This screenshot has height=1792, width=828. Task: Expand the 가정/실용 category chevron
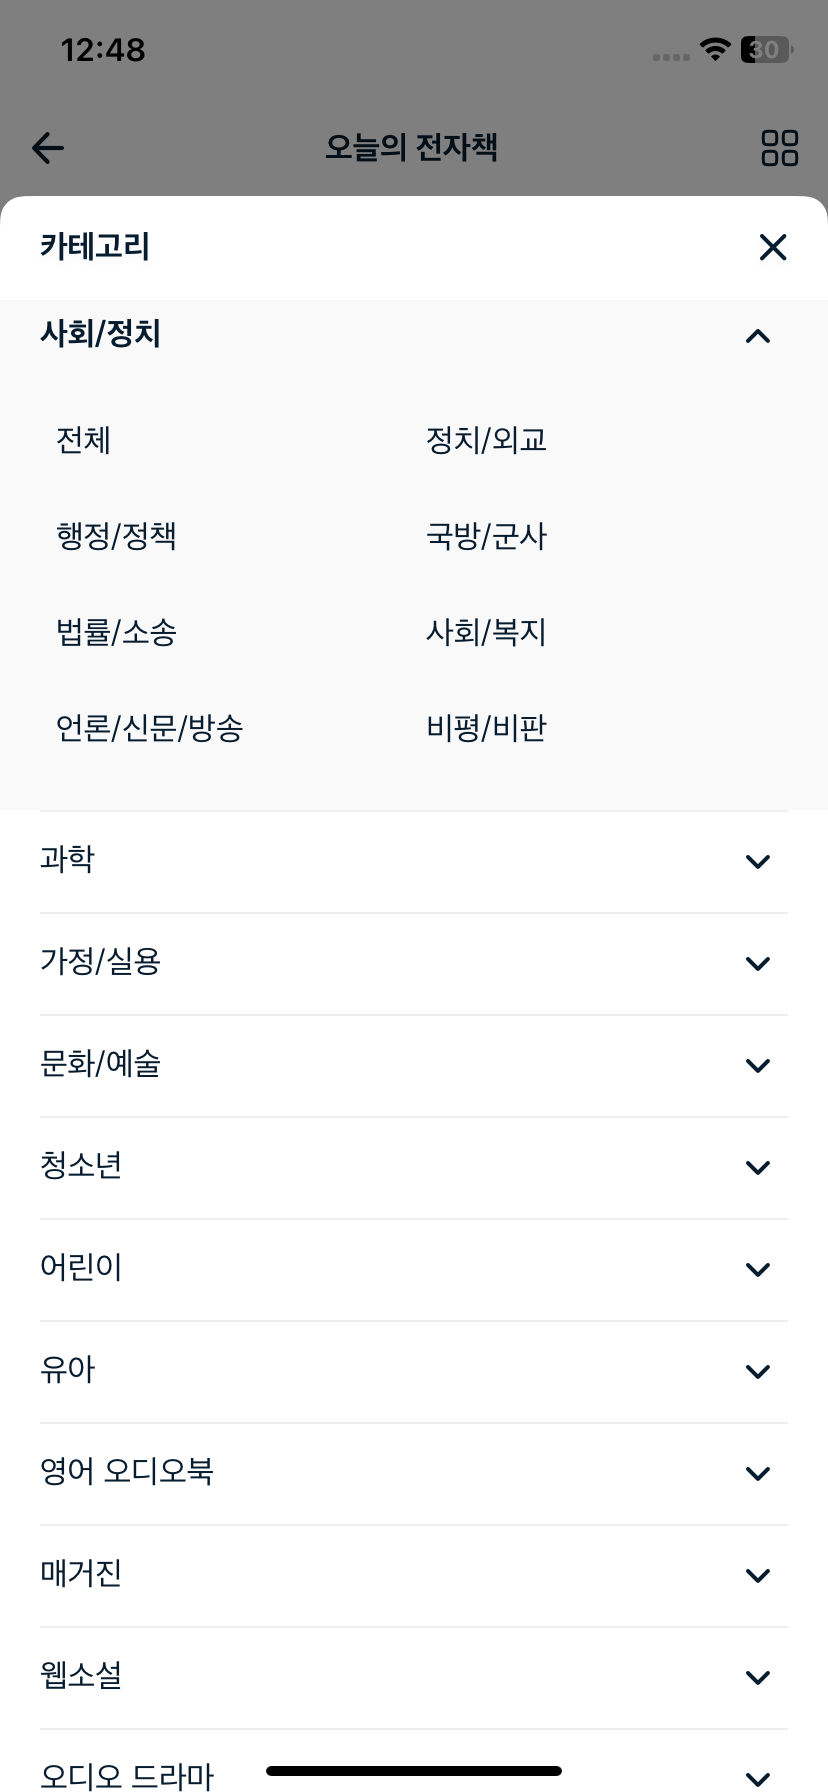[x=758, y=963]
